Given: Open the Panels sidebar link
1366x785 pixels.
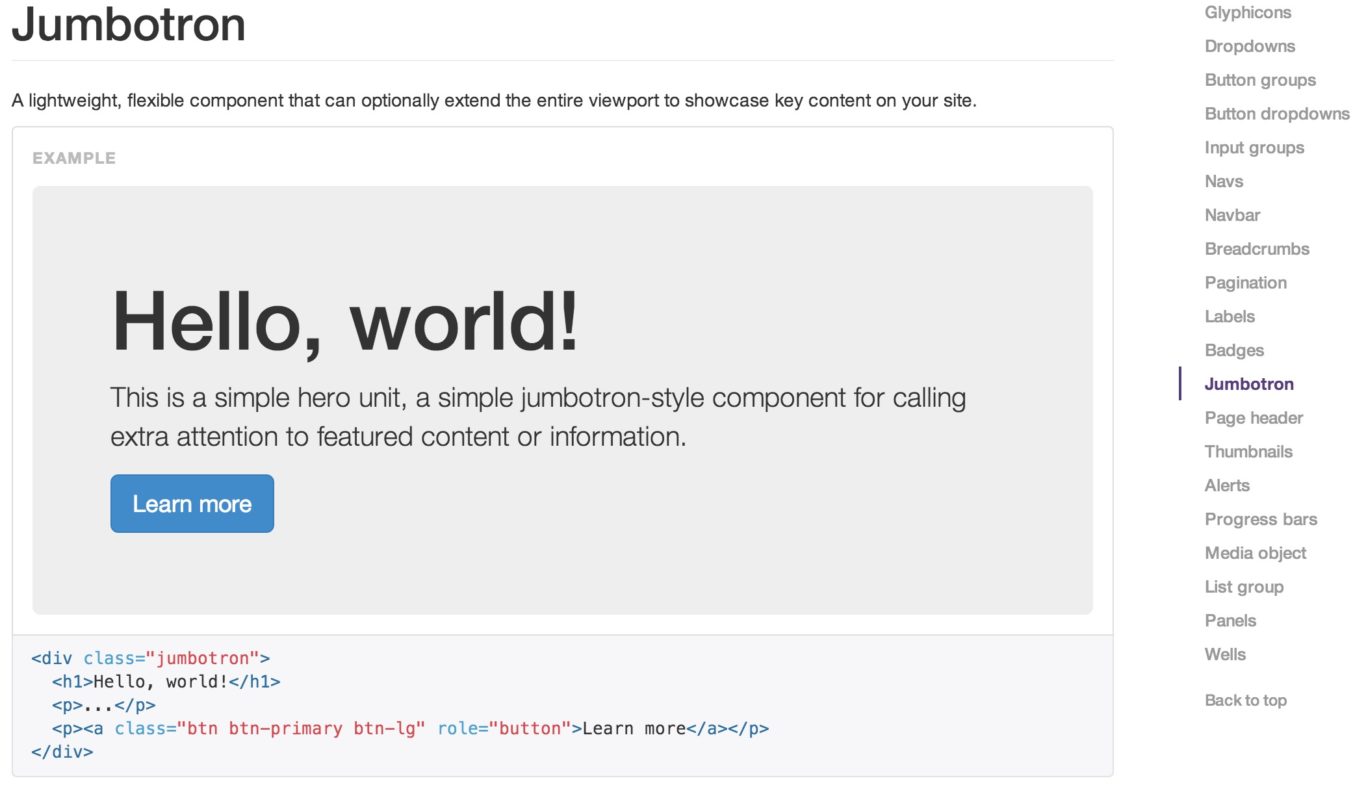Looking at the screenshot, I should (x=1230, y=621).
